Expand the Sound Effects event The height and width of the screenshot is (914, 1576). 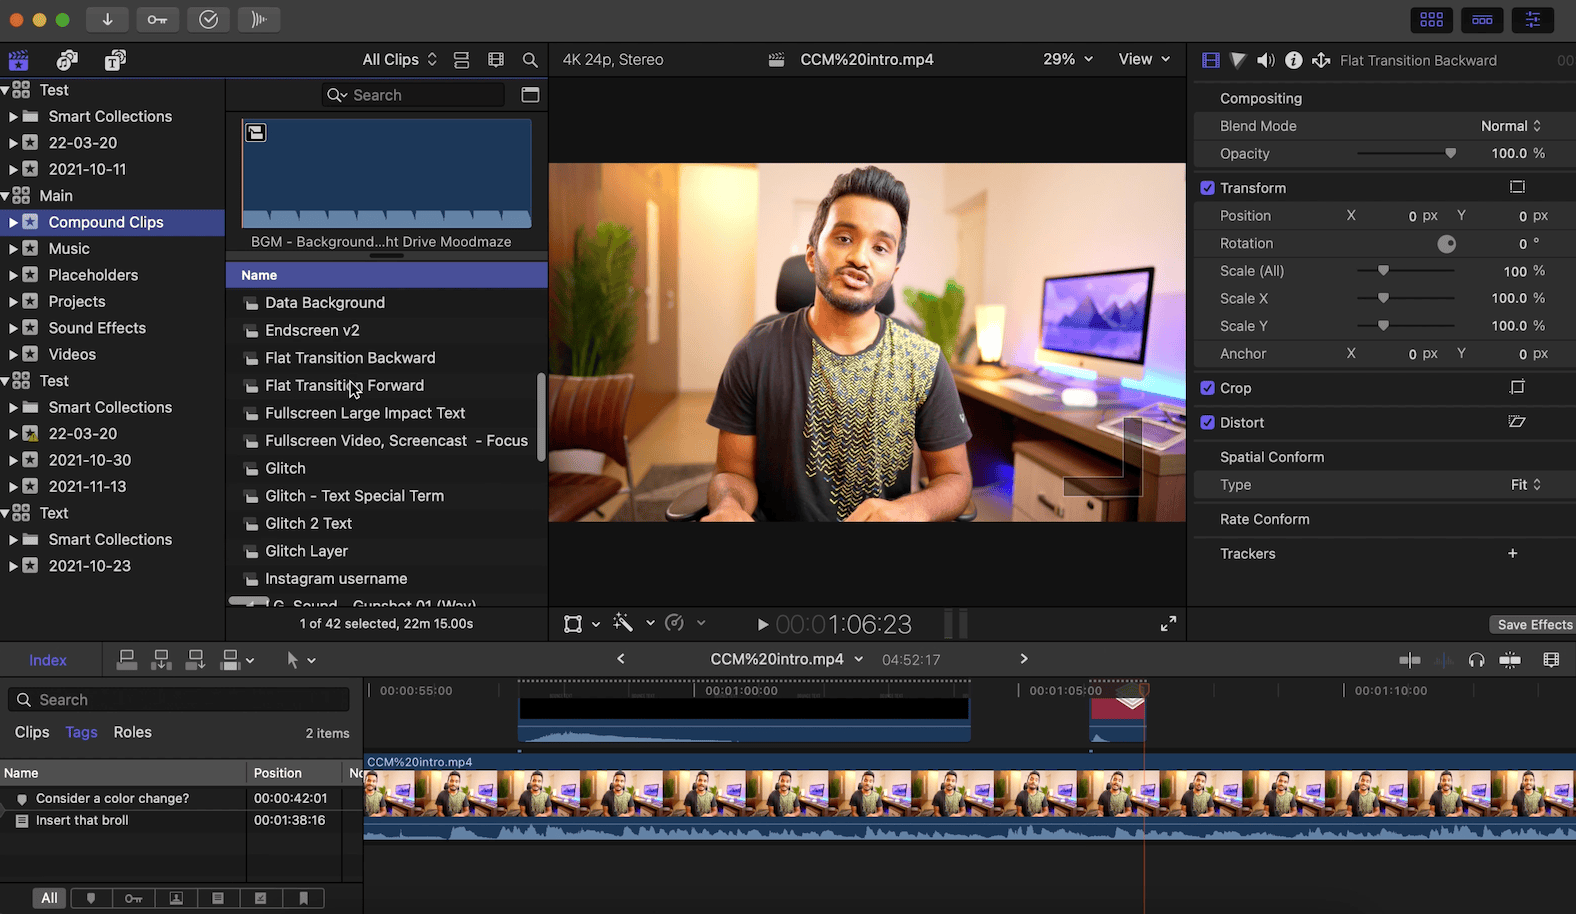(13, 328)
